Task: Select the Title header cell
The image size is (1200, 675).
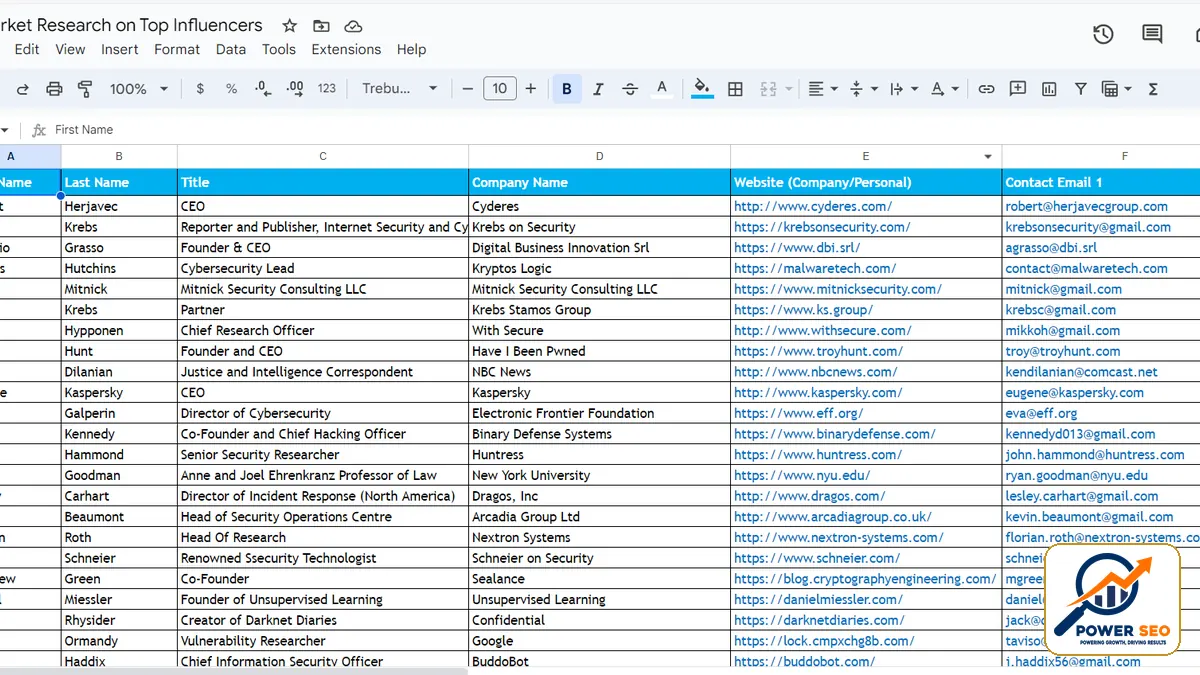Action: pyautogui.click(x=323, y=182)
